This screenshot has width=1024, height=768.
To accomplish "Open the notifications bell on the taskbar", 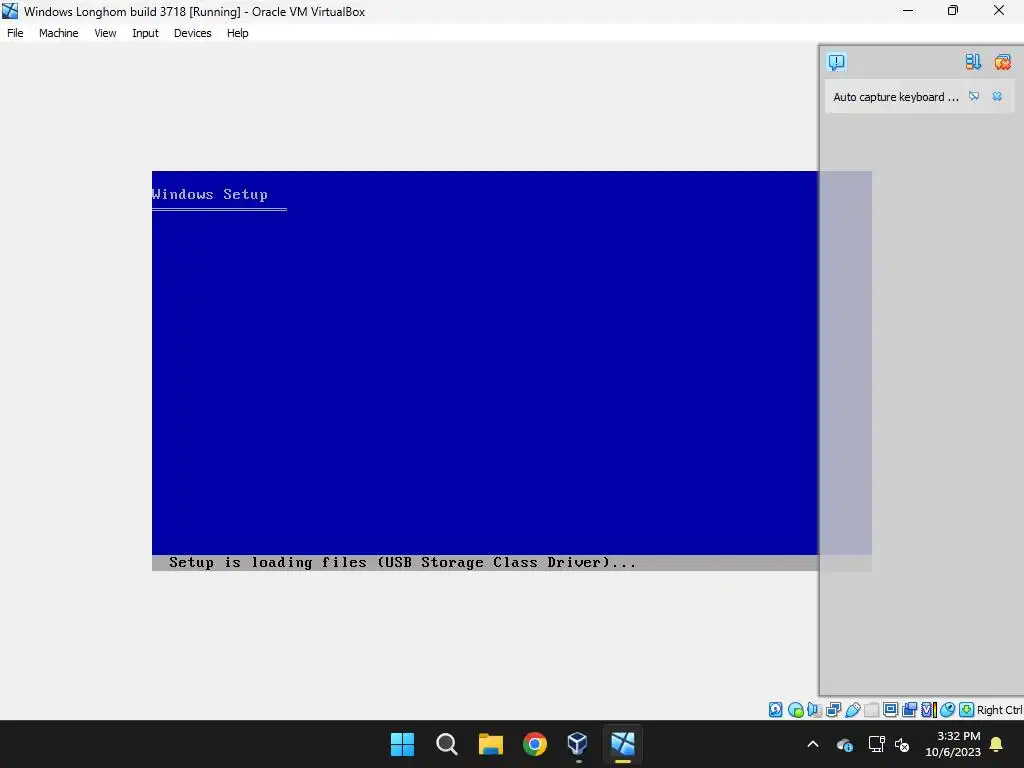I will pos(997,744).
